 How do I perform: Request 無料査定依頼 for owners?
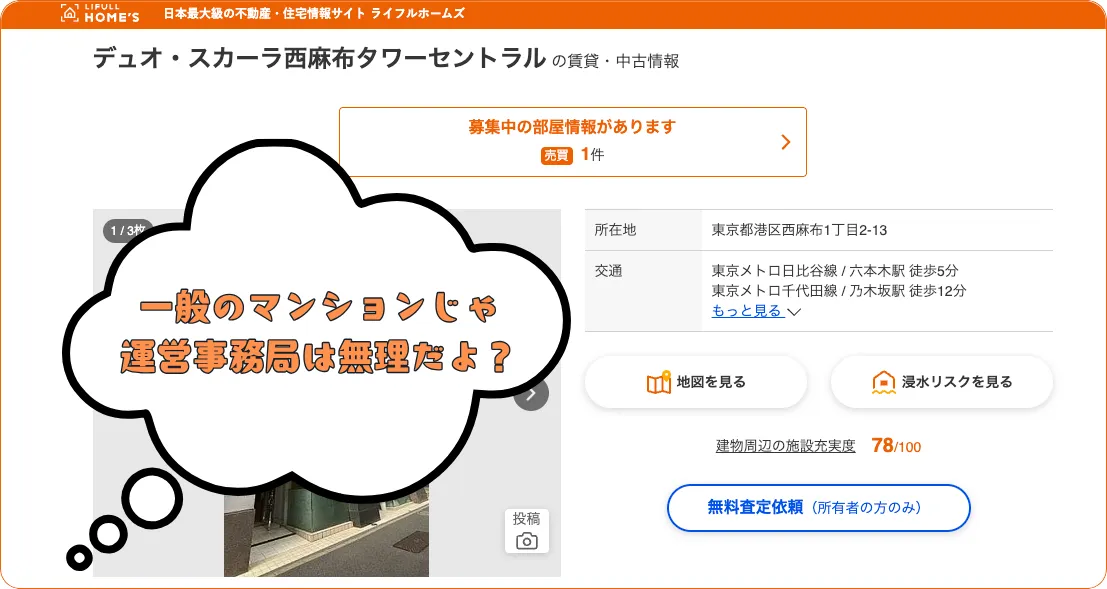tap(819, 508)
